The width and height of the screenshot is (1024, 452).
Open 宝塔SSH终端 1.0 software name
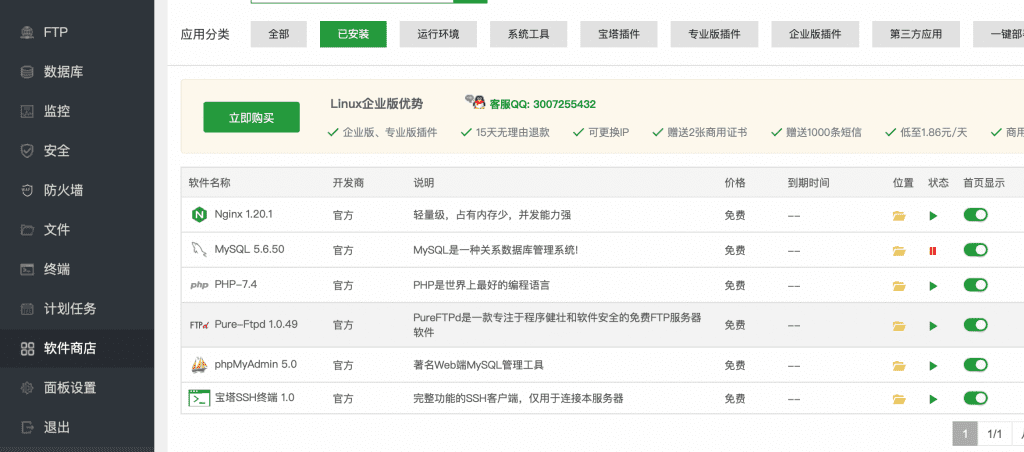click(x=255, y=398)
